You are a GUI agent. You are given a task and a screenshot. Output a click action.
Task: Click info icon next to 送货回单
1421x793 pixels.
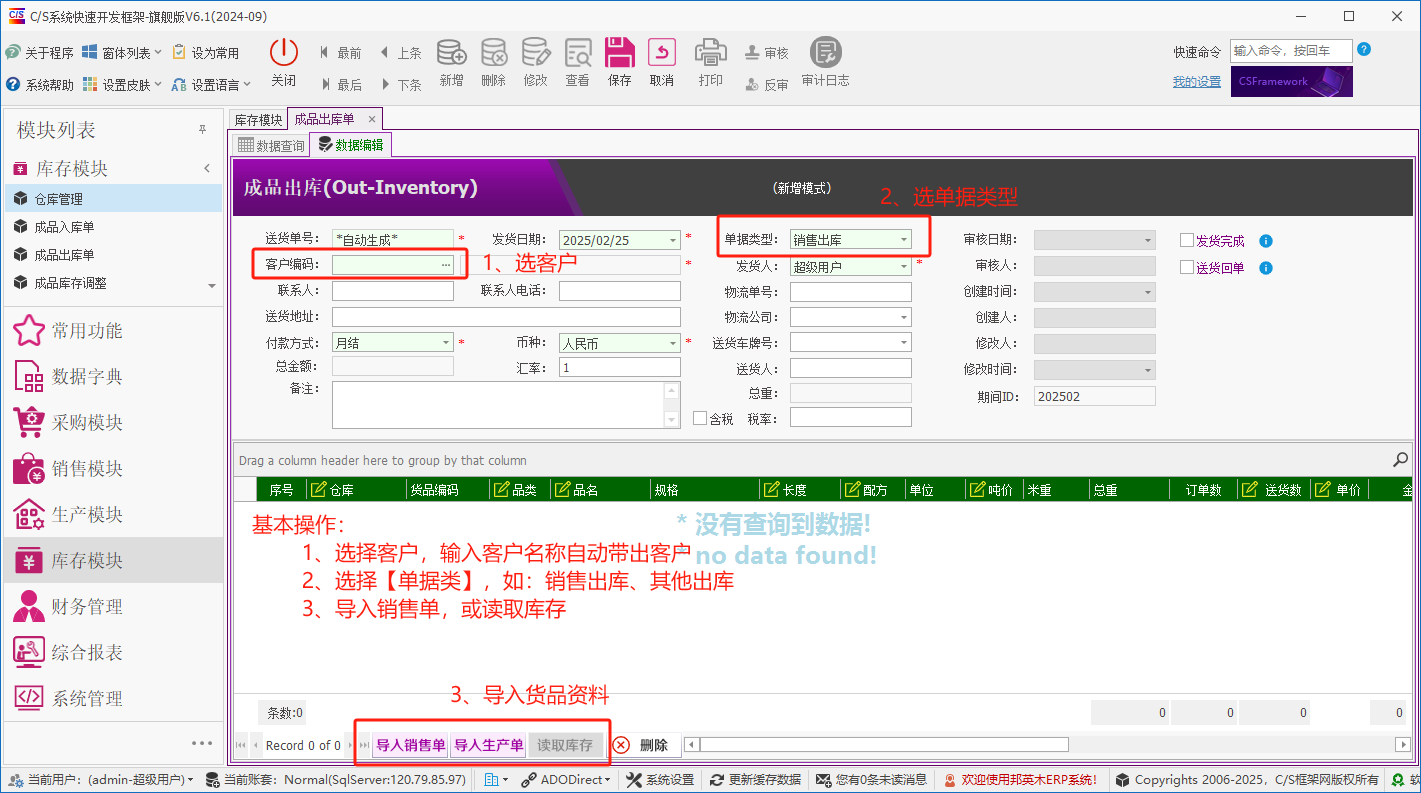[1266, 268]
